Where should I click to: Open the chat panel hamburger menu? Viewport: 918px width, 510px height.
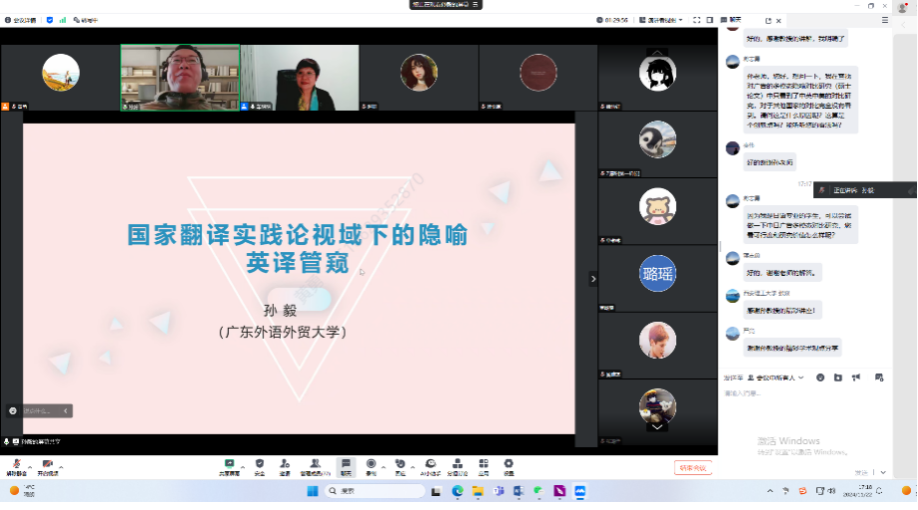coord(885,20)
